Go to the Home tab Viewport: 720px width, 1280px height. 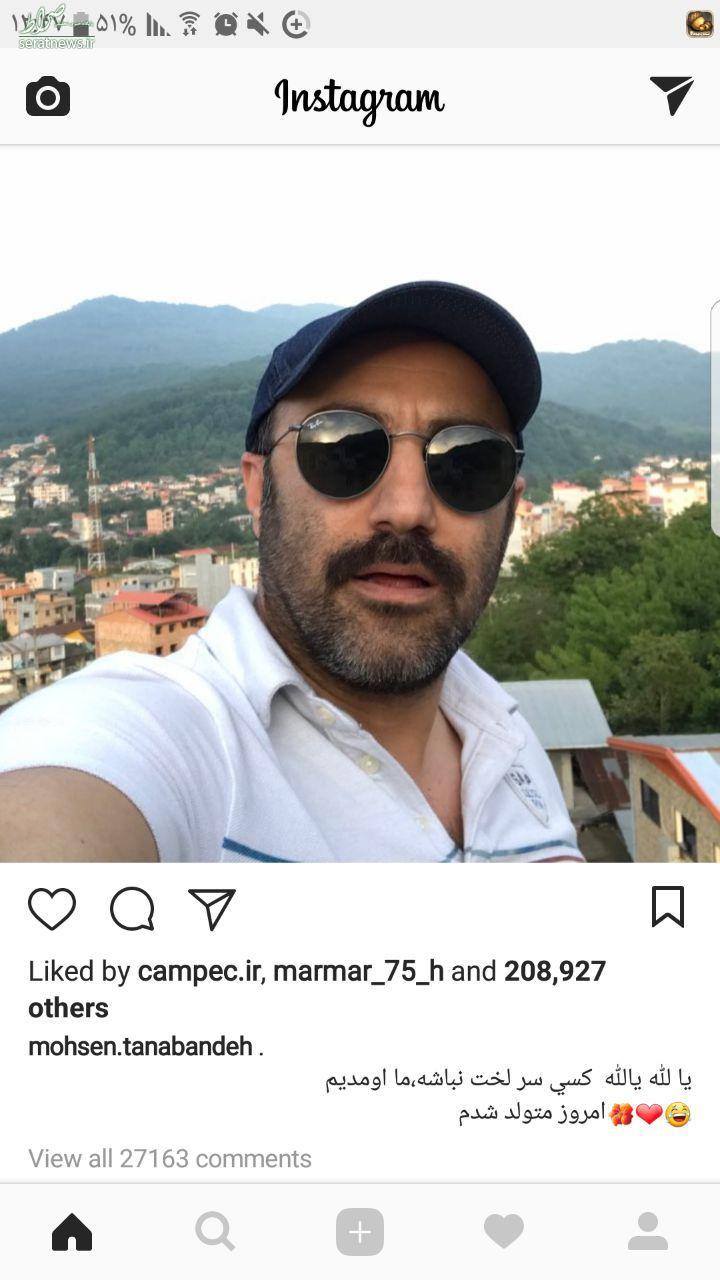coord(72,1232)
